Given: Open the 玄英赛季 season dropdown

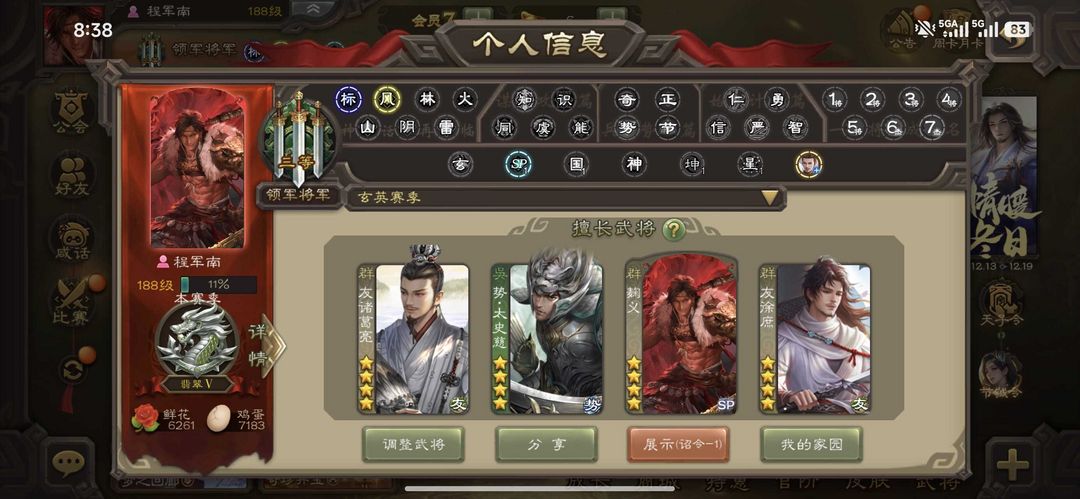Looking at the screenshot, I should tap(565, 198).
